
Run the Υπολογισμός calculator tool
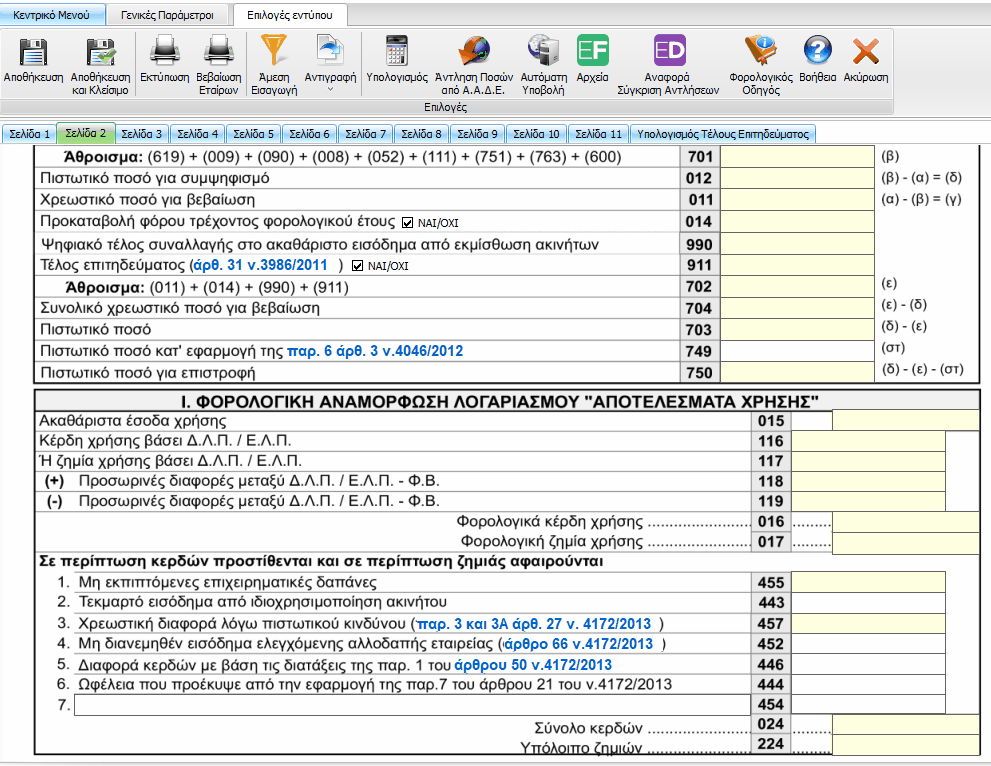point(397,52)
